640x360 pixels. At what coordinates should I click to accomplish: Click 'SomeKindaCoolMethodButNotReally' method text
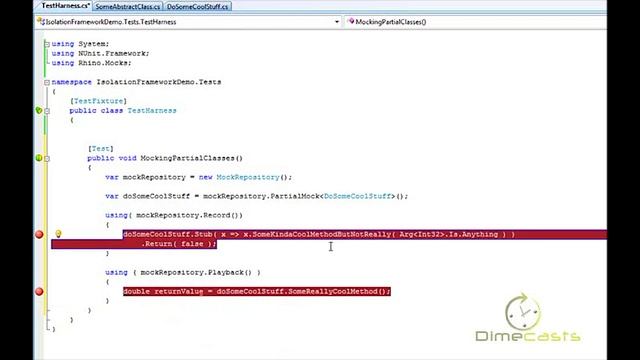click(x=322, y=234)
